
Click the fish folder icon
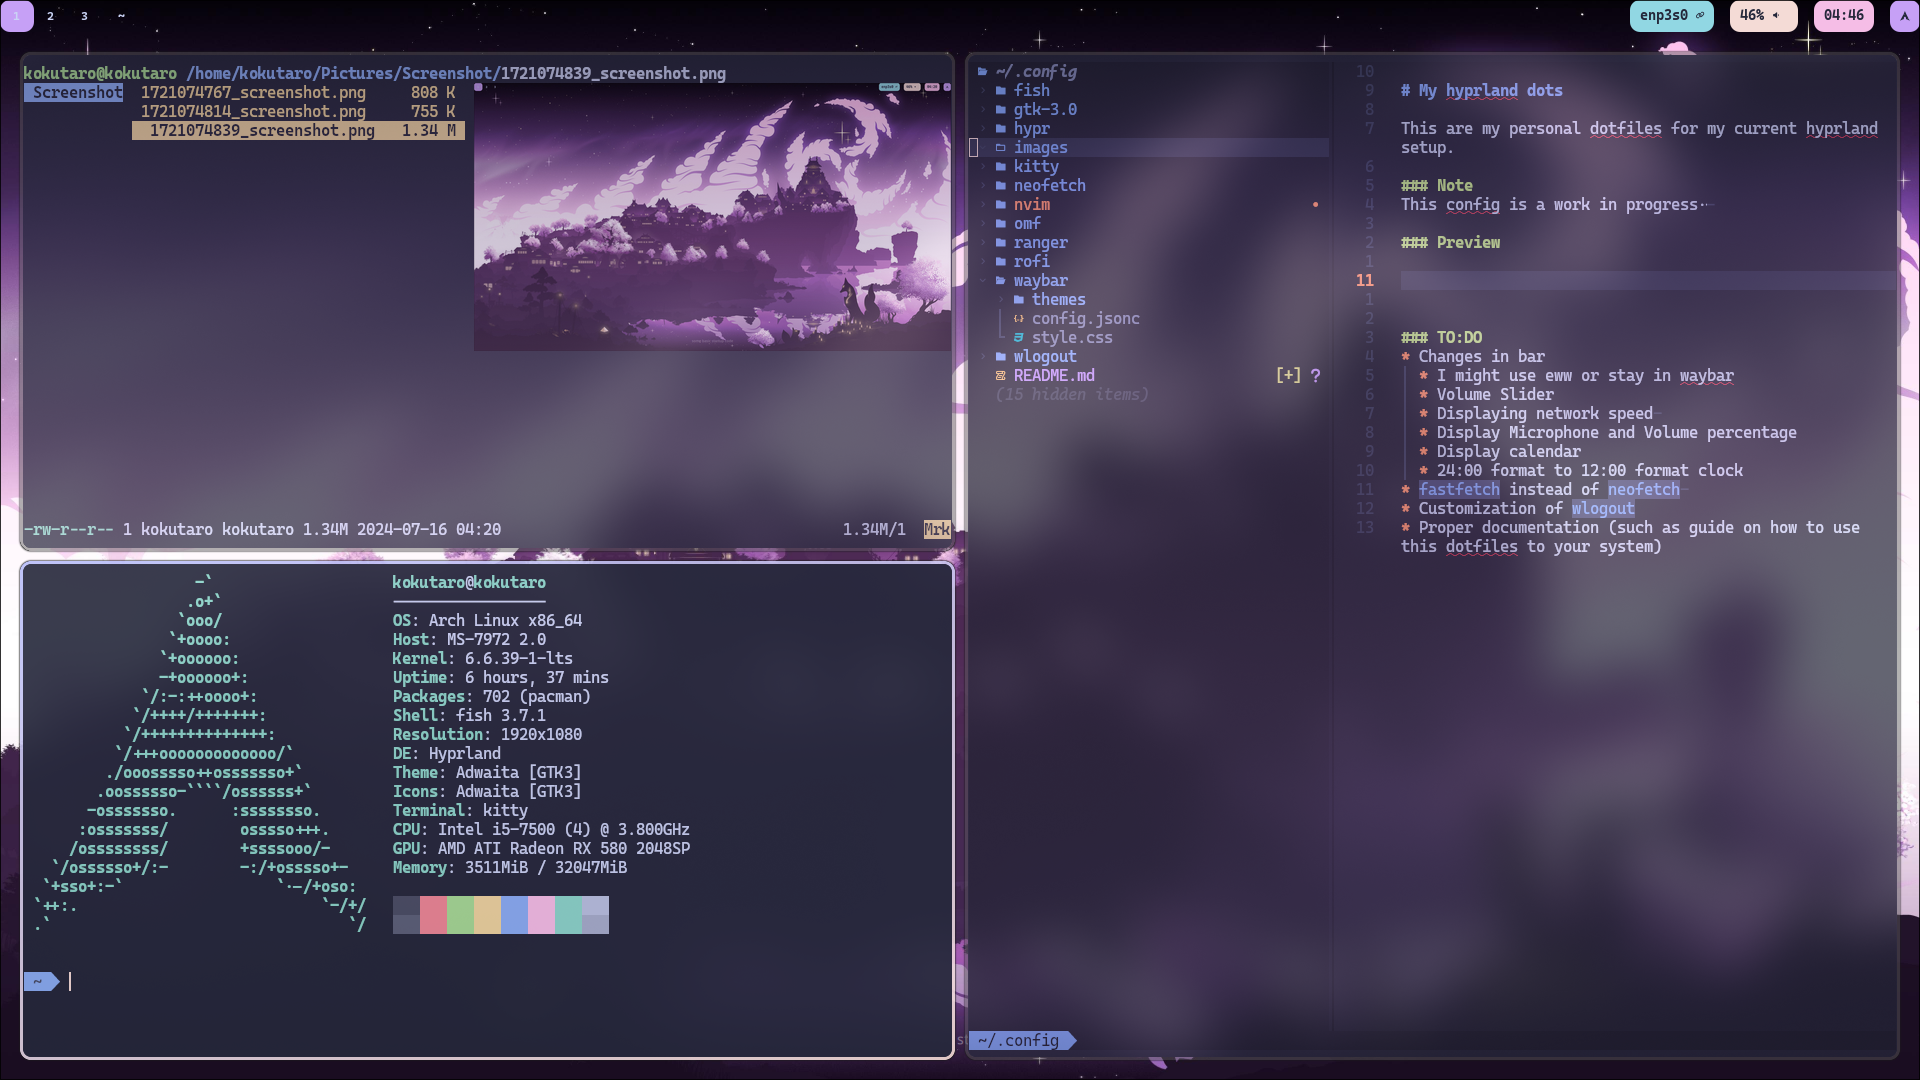(x=1000, y=91)
